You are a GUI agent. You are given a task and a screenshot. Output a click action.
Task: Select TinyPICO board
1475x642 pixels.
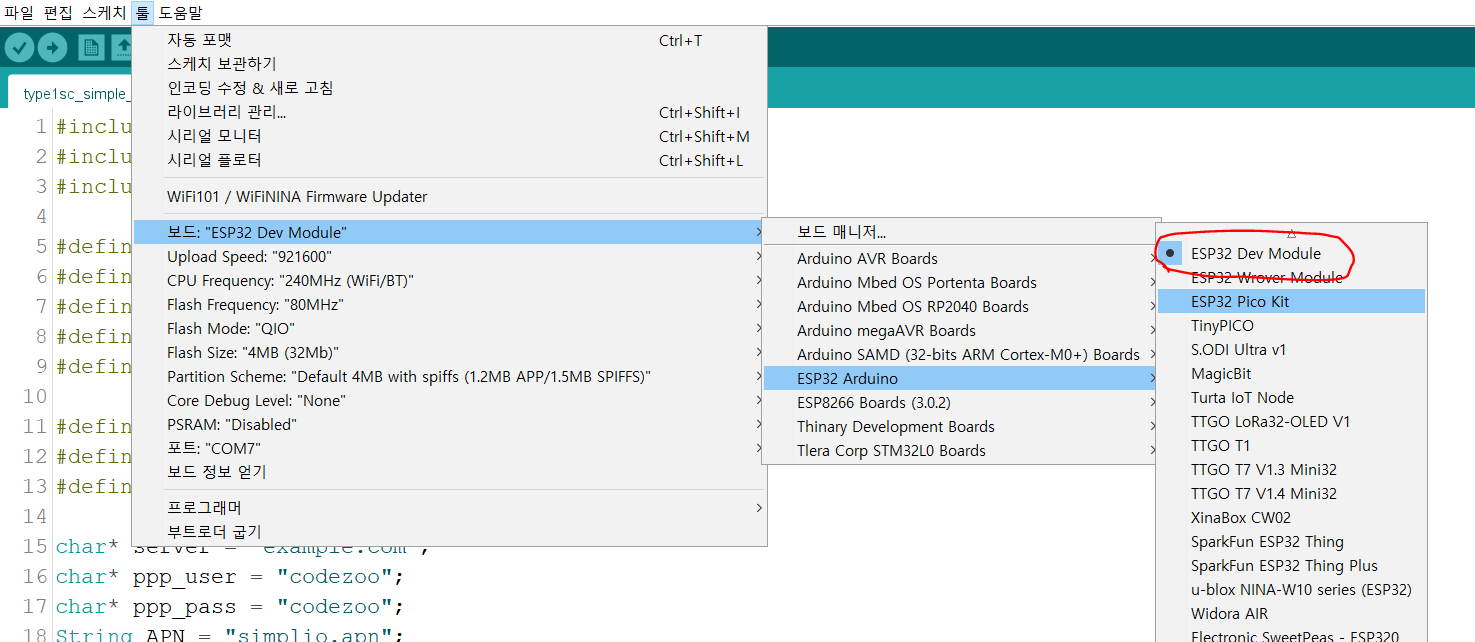point(1291,325)
